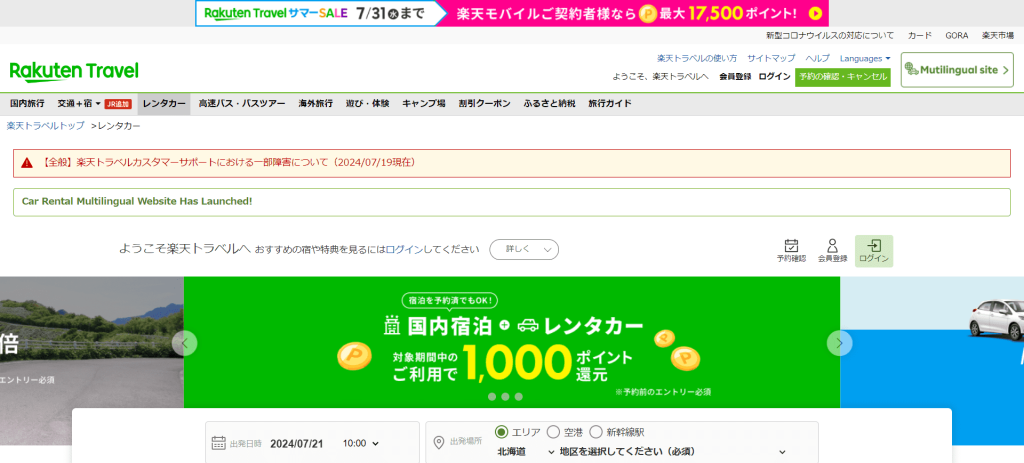Open the Languages dropdown

(x=865, y=58)
